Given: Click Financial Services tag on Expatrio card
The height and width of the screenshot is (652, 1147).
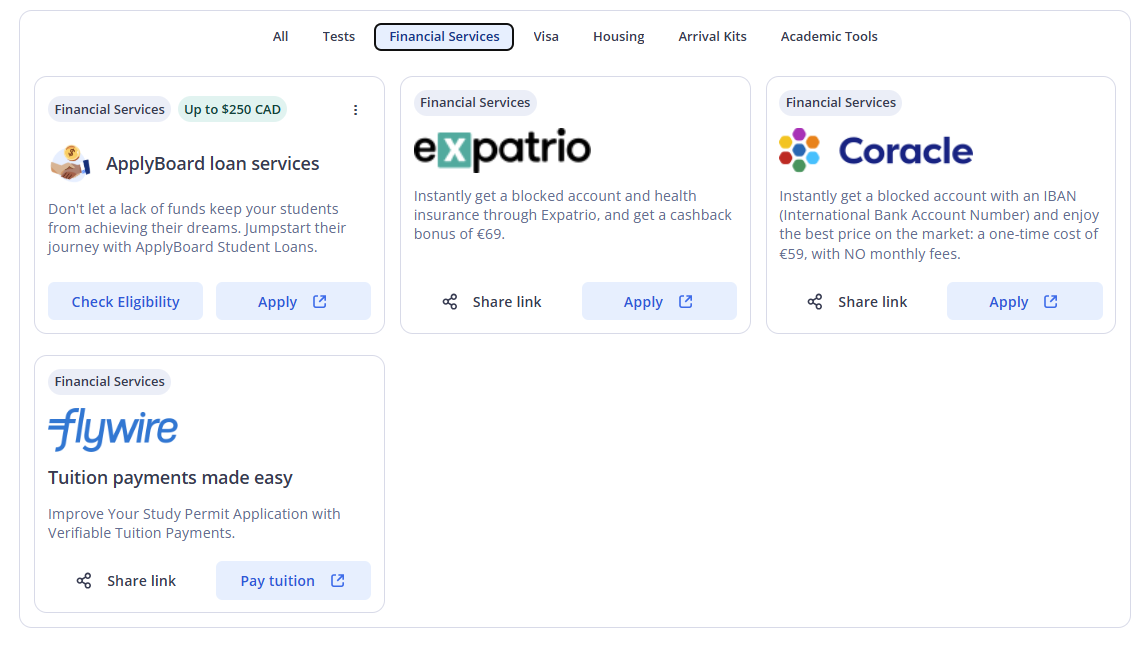Looking at the screenshot, I should [x=475, y=102].
